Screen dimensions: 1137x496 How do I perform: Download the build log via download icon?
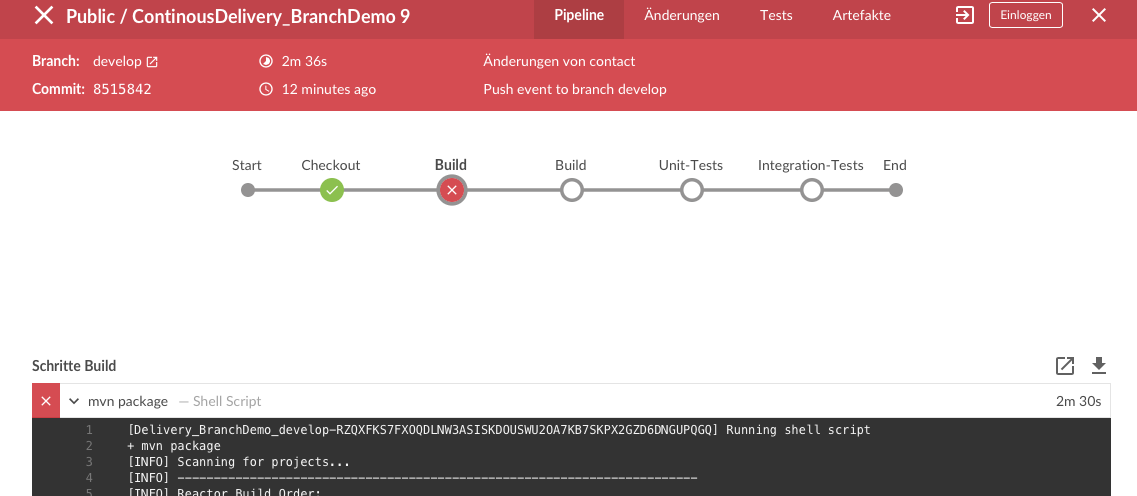pos(1099,365)
